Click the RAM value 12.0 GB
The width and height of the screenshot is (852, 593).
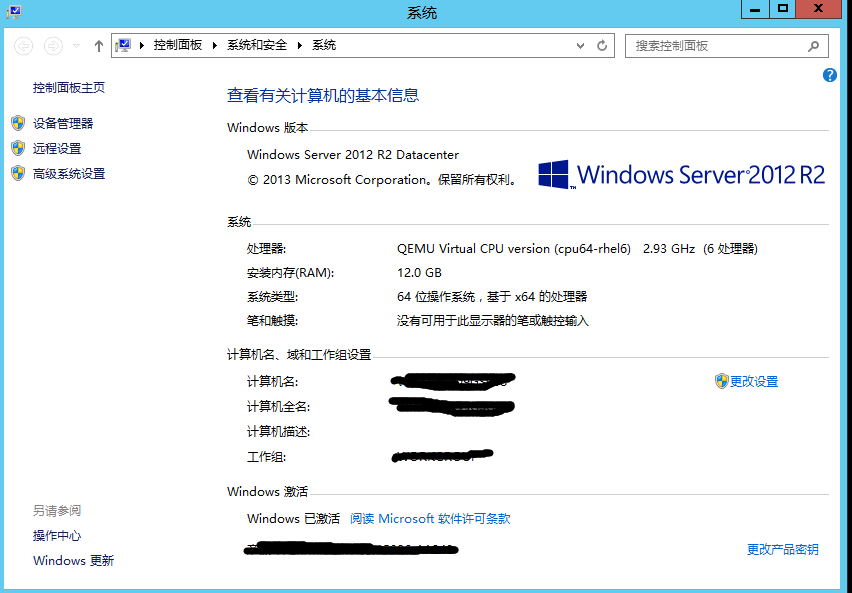click(419, 273)
